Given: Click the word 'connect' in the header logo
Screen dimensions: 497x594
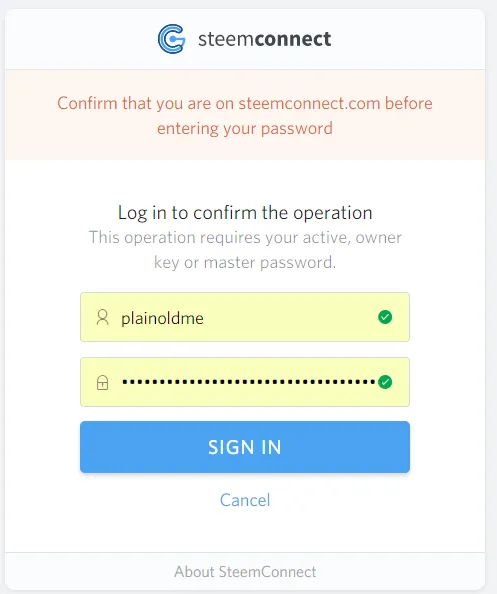Looking at the screenshot, I should [293, 39].
